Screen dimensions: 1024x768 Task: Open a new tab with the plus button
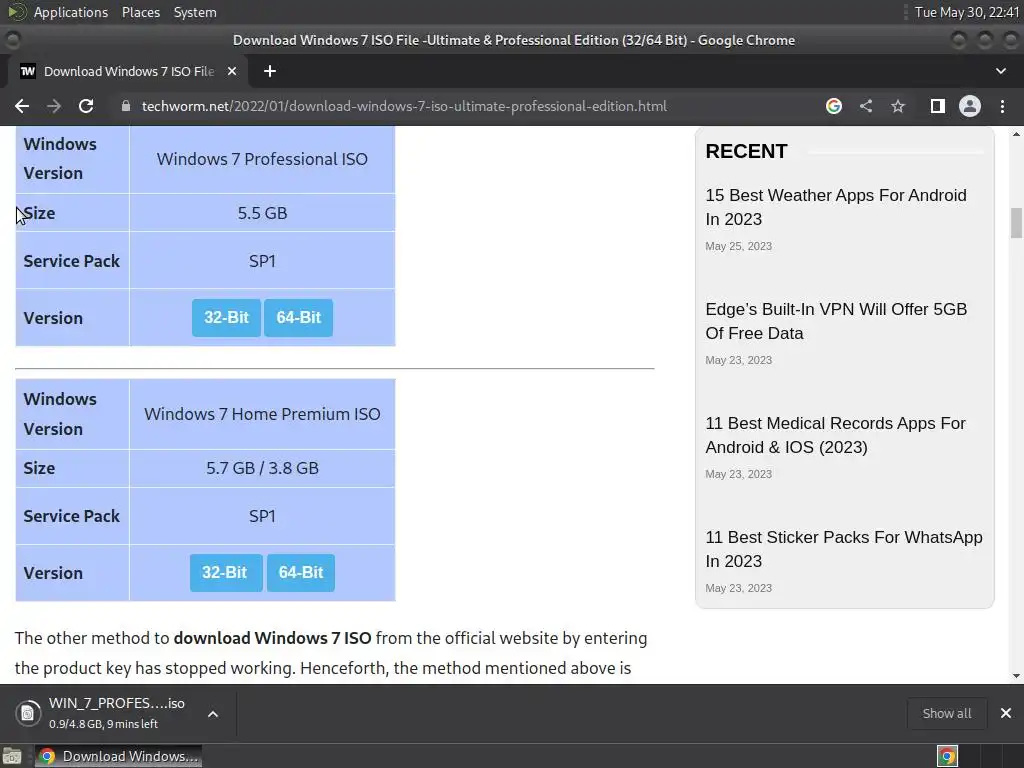[x=270, y=71]
